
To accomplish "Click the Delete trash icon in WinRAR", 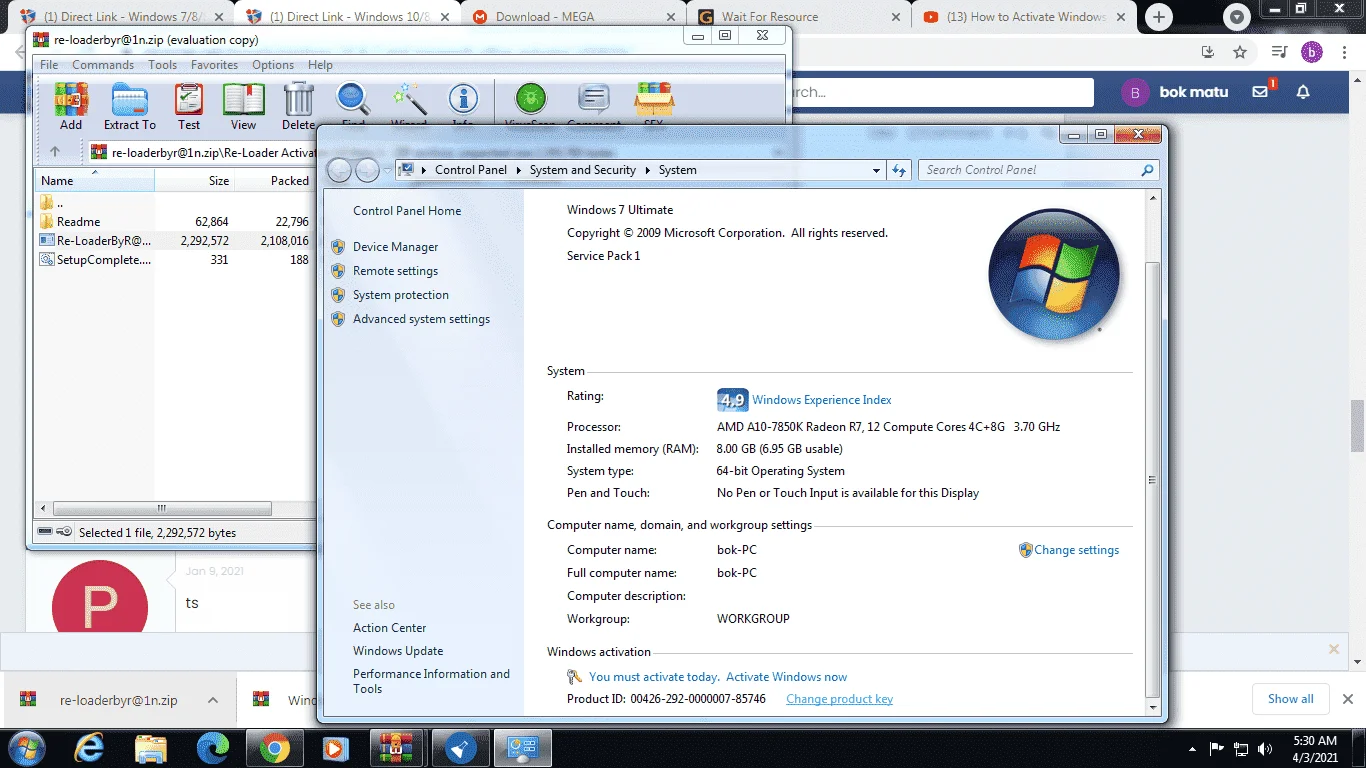I will (298, 106).
